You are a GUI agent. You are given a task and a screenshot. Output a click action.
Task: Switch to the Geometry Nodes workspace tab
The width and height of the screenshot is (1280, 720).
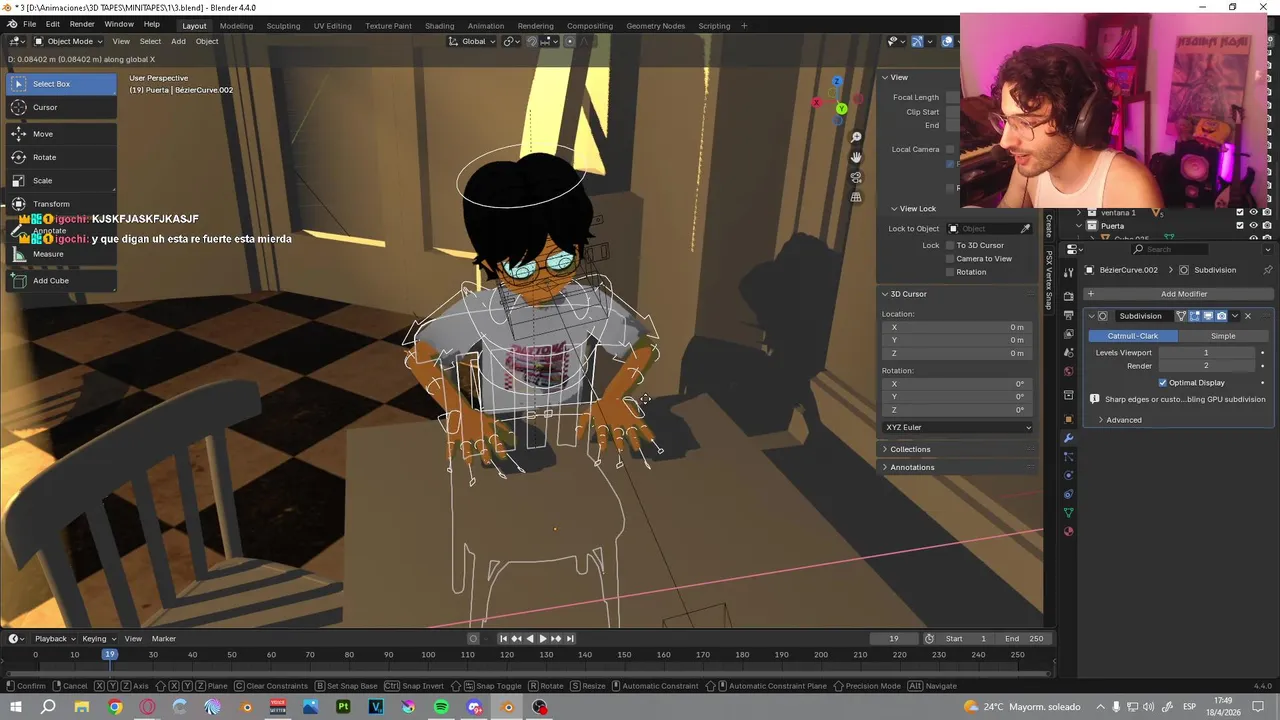pyautogui.click(x=655, y=26)
